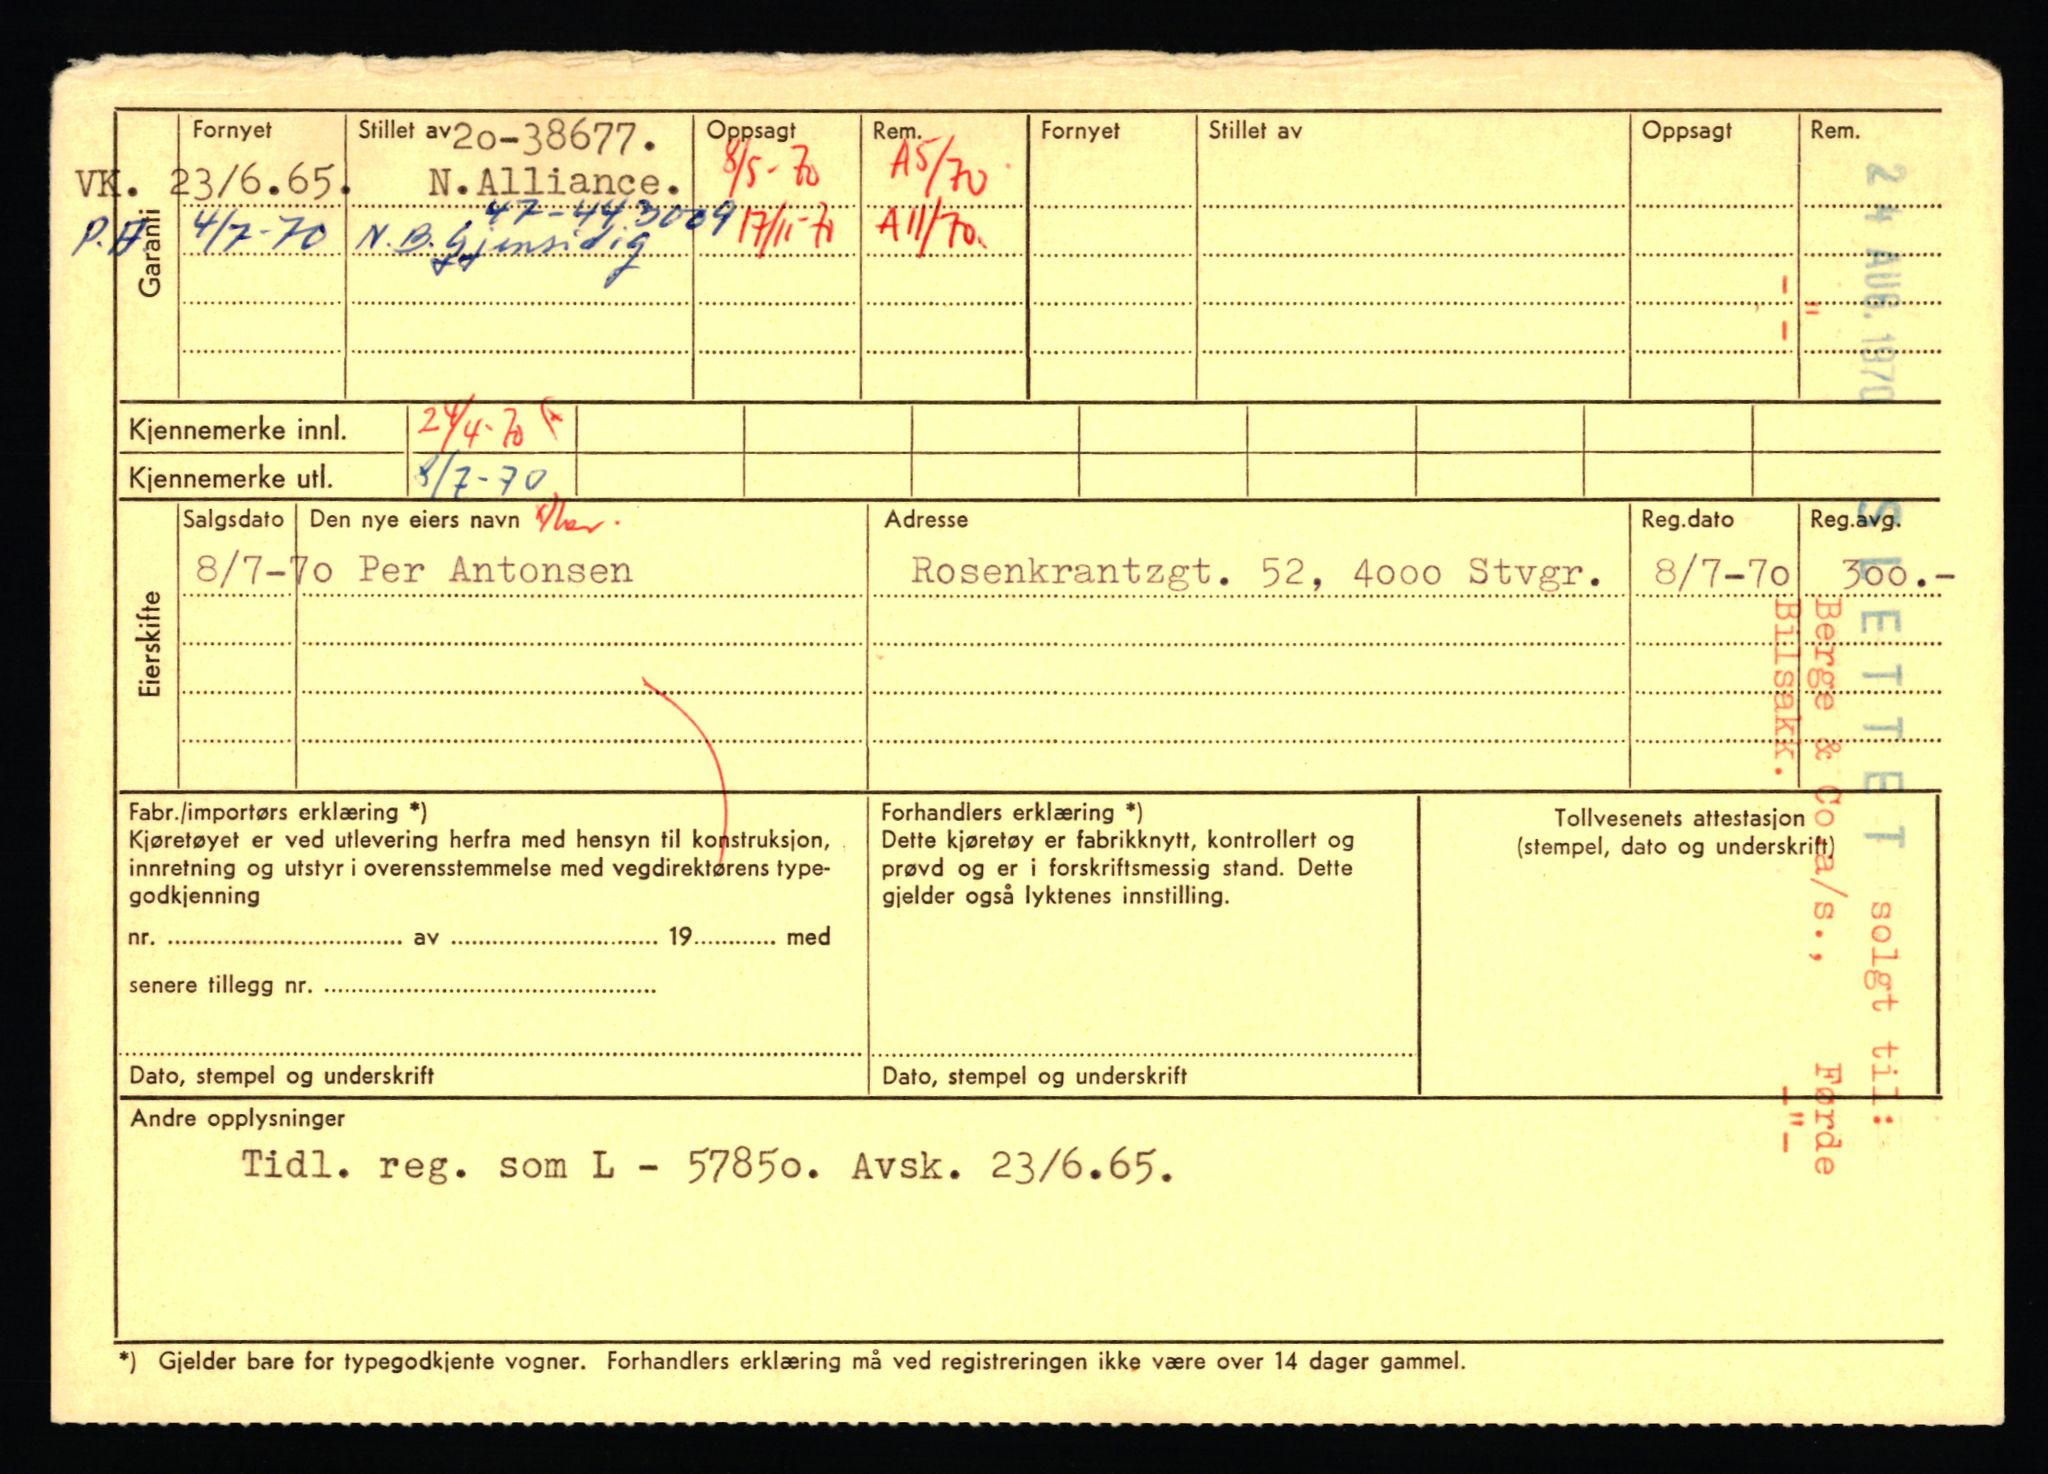
Task: Click the Forhandler 'Dato, stempel og underskrift' label
Action: (x=1034, y=1076)
